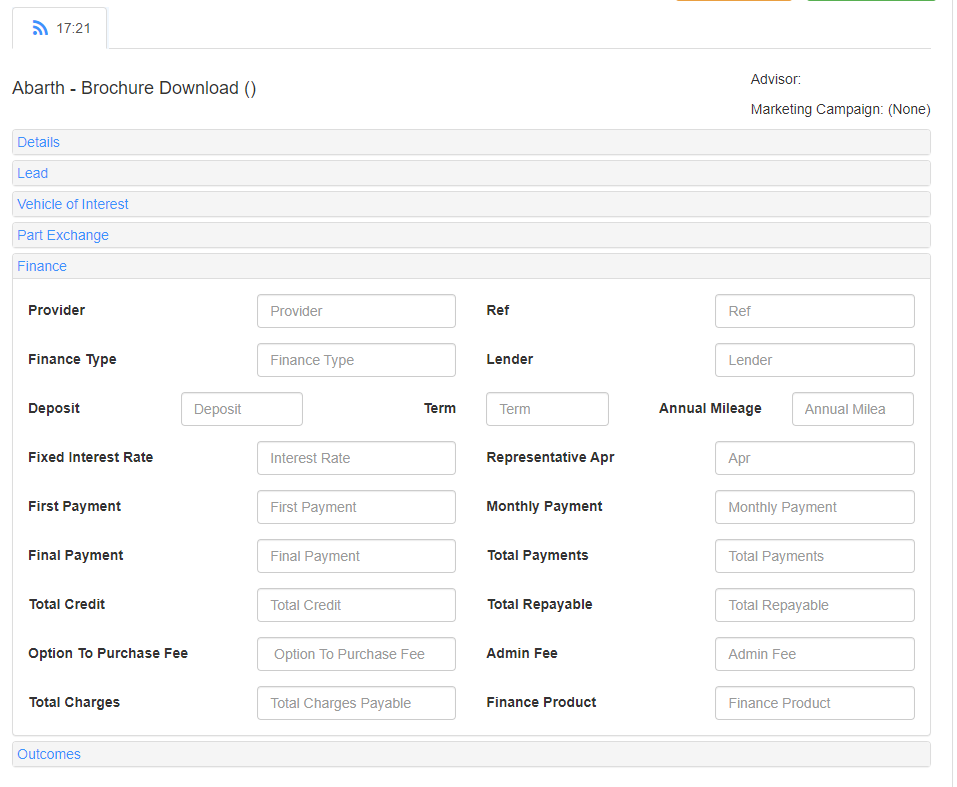Click the 'Option To Purchase Fee' label
The width and height of the screenshot is (957, 787).
(108, 653)
